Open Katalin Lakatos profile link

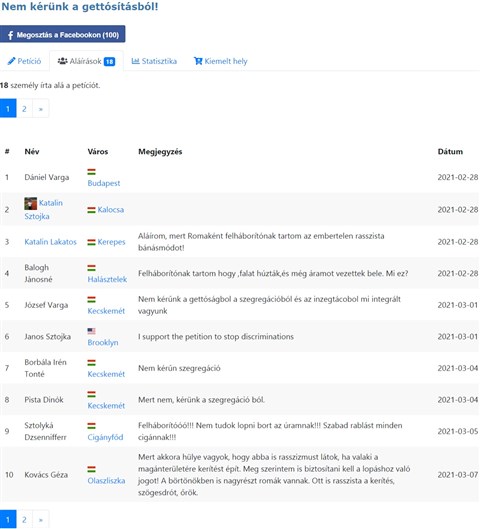tap(51, 242)
